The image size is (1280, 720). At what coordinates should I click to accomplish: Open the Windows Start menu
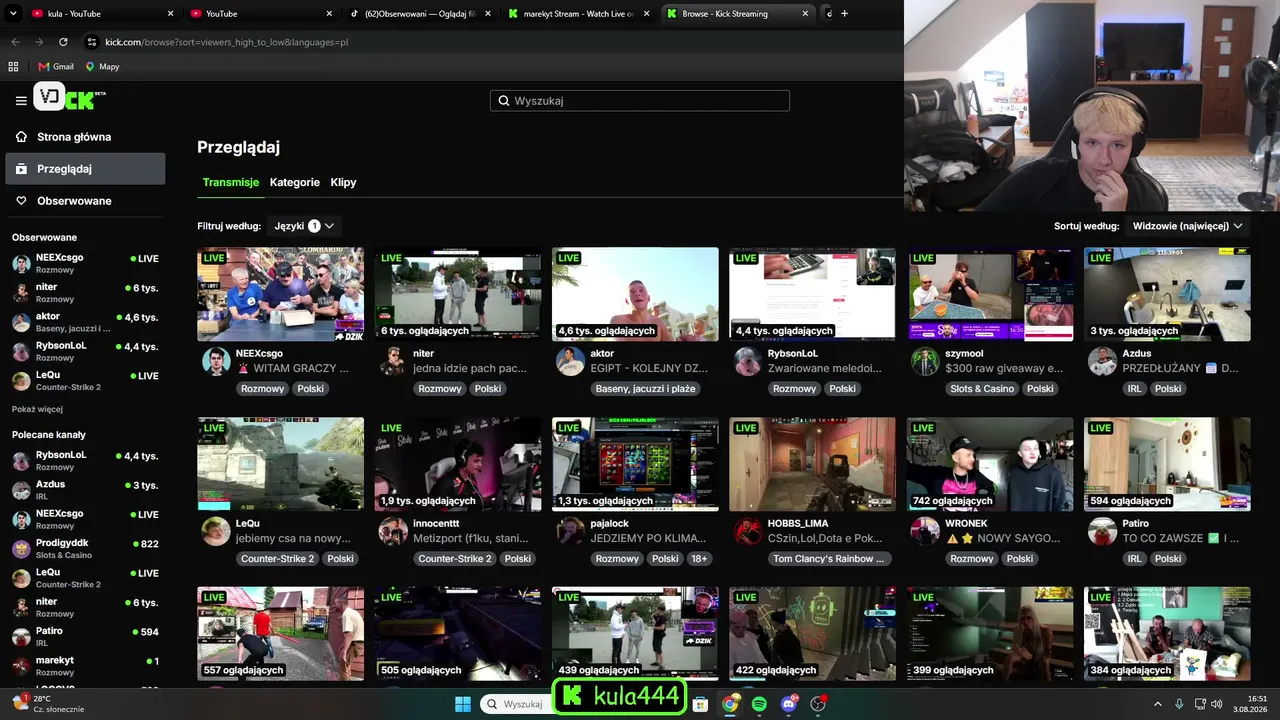(x=463, y=704)
